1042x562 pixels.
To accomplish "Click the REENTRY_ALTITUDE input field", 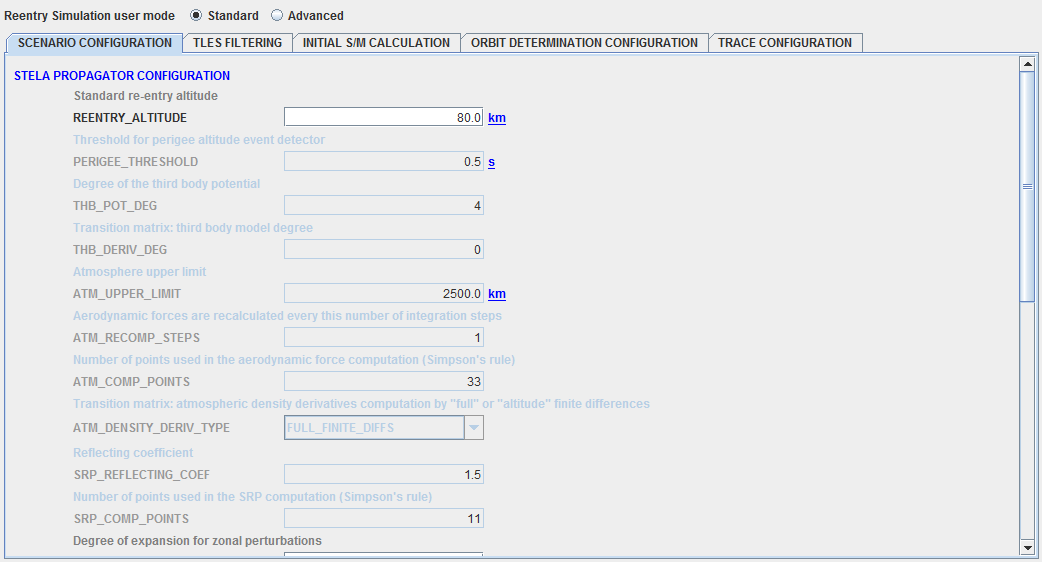I will [x=384, y=118].
